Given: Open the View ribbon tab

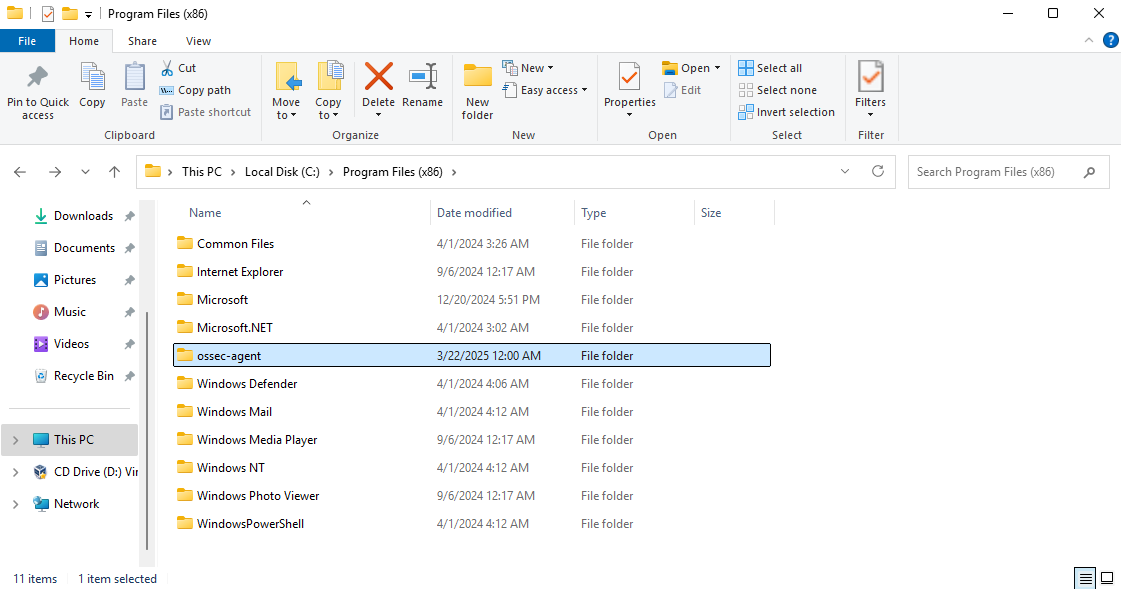Looking at the screenshot, I should [198, 41].
